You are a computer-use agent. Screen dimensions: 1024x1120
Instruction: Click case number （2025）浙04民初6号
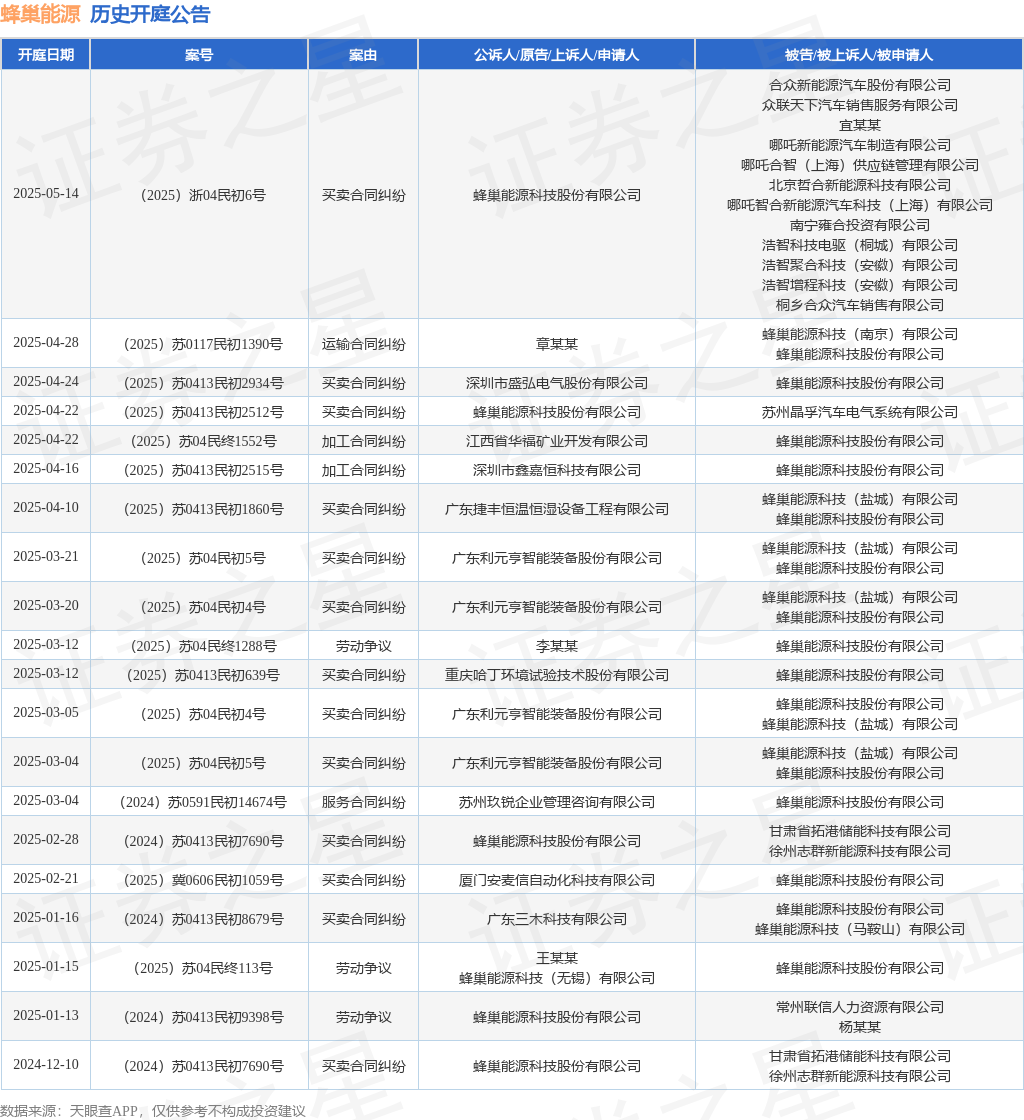pos(200,195)
